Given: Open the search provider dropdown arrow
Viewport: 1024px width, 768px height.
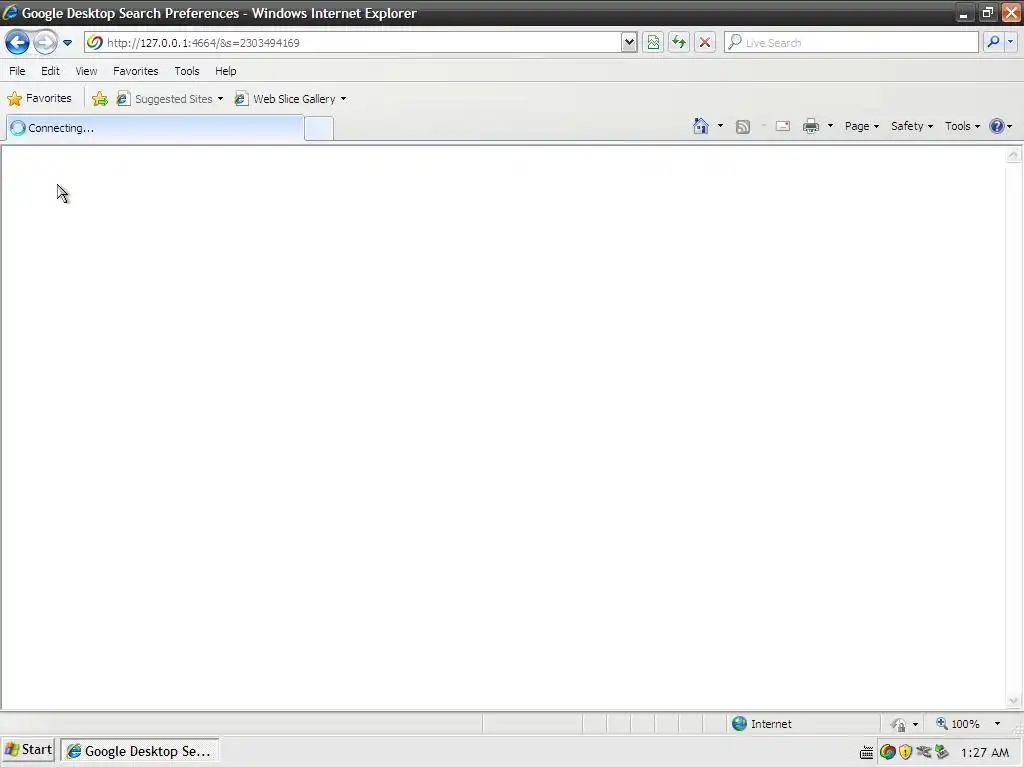Looking at the screenshot, I should click(1010, 42).
